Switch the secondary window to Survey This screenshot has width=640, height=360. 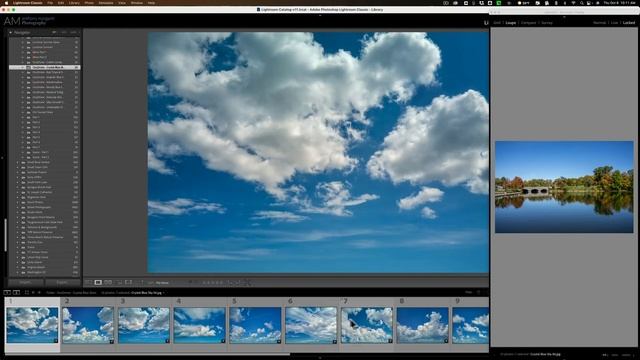click(547, 23)
